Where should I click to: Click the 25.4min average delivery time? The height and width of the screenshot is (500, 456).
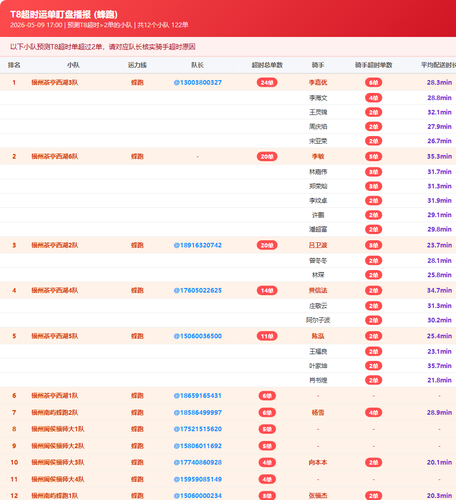(439, 336)
